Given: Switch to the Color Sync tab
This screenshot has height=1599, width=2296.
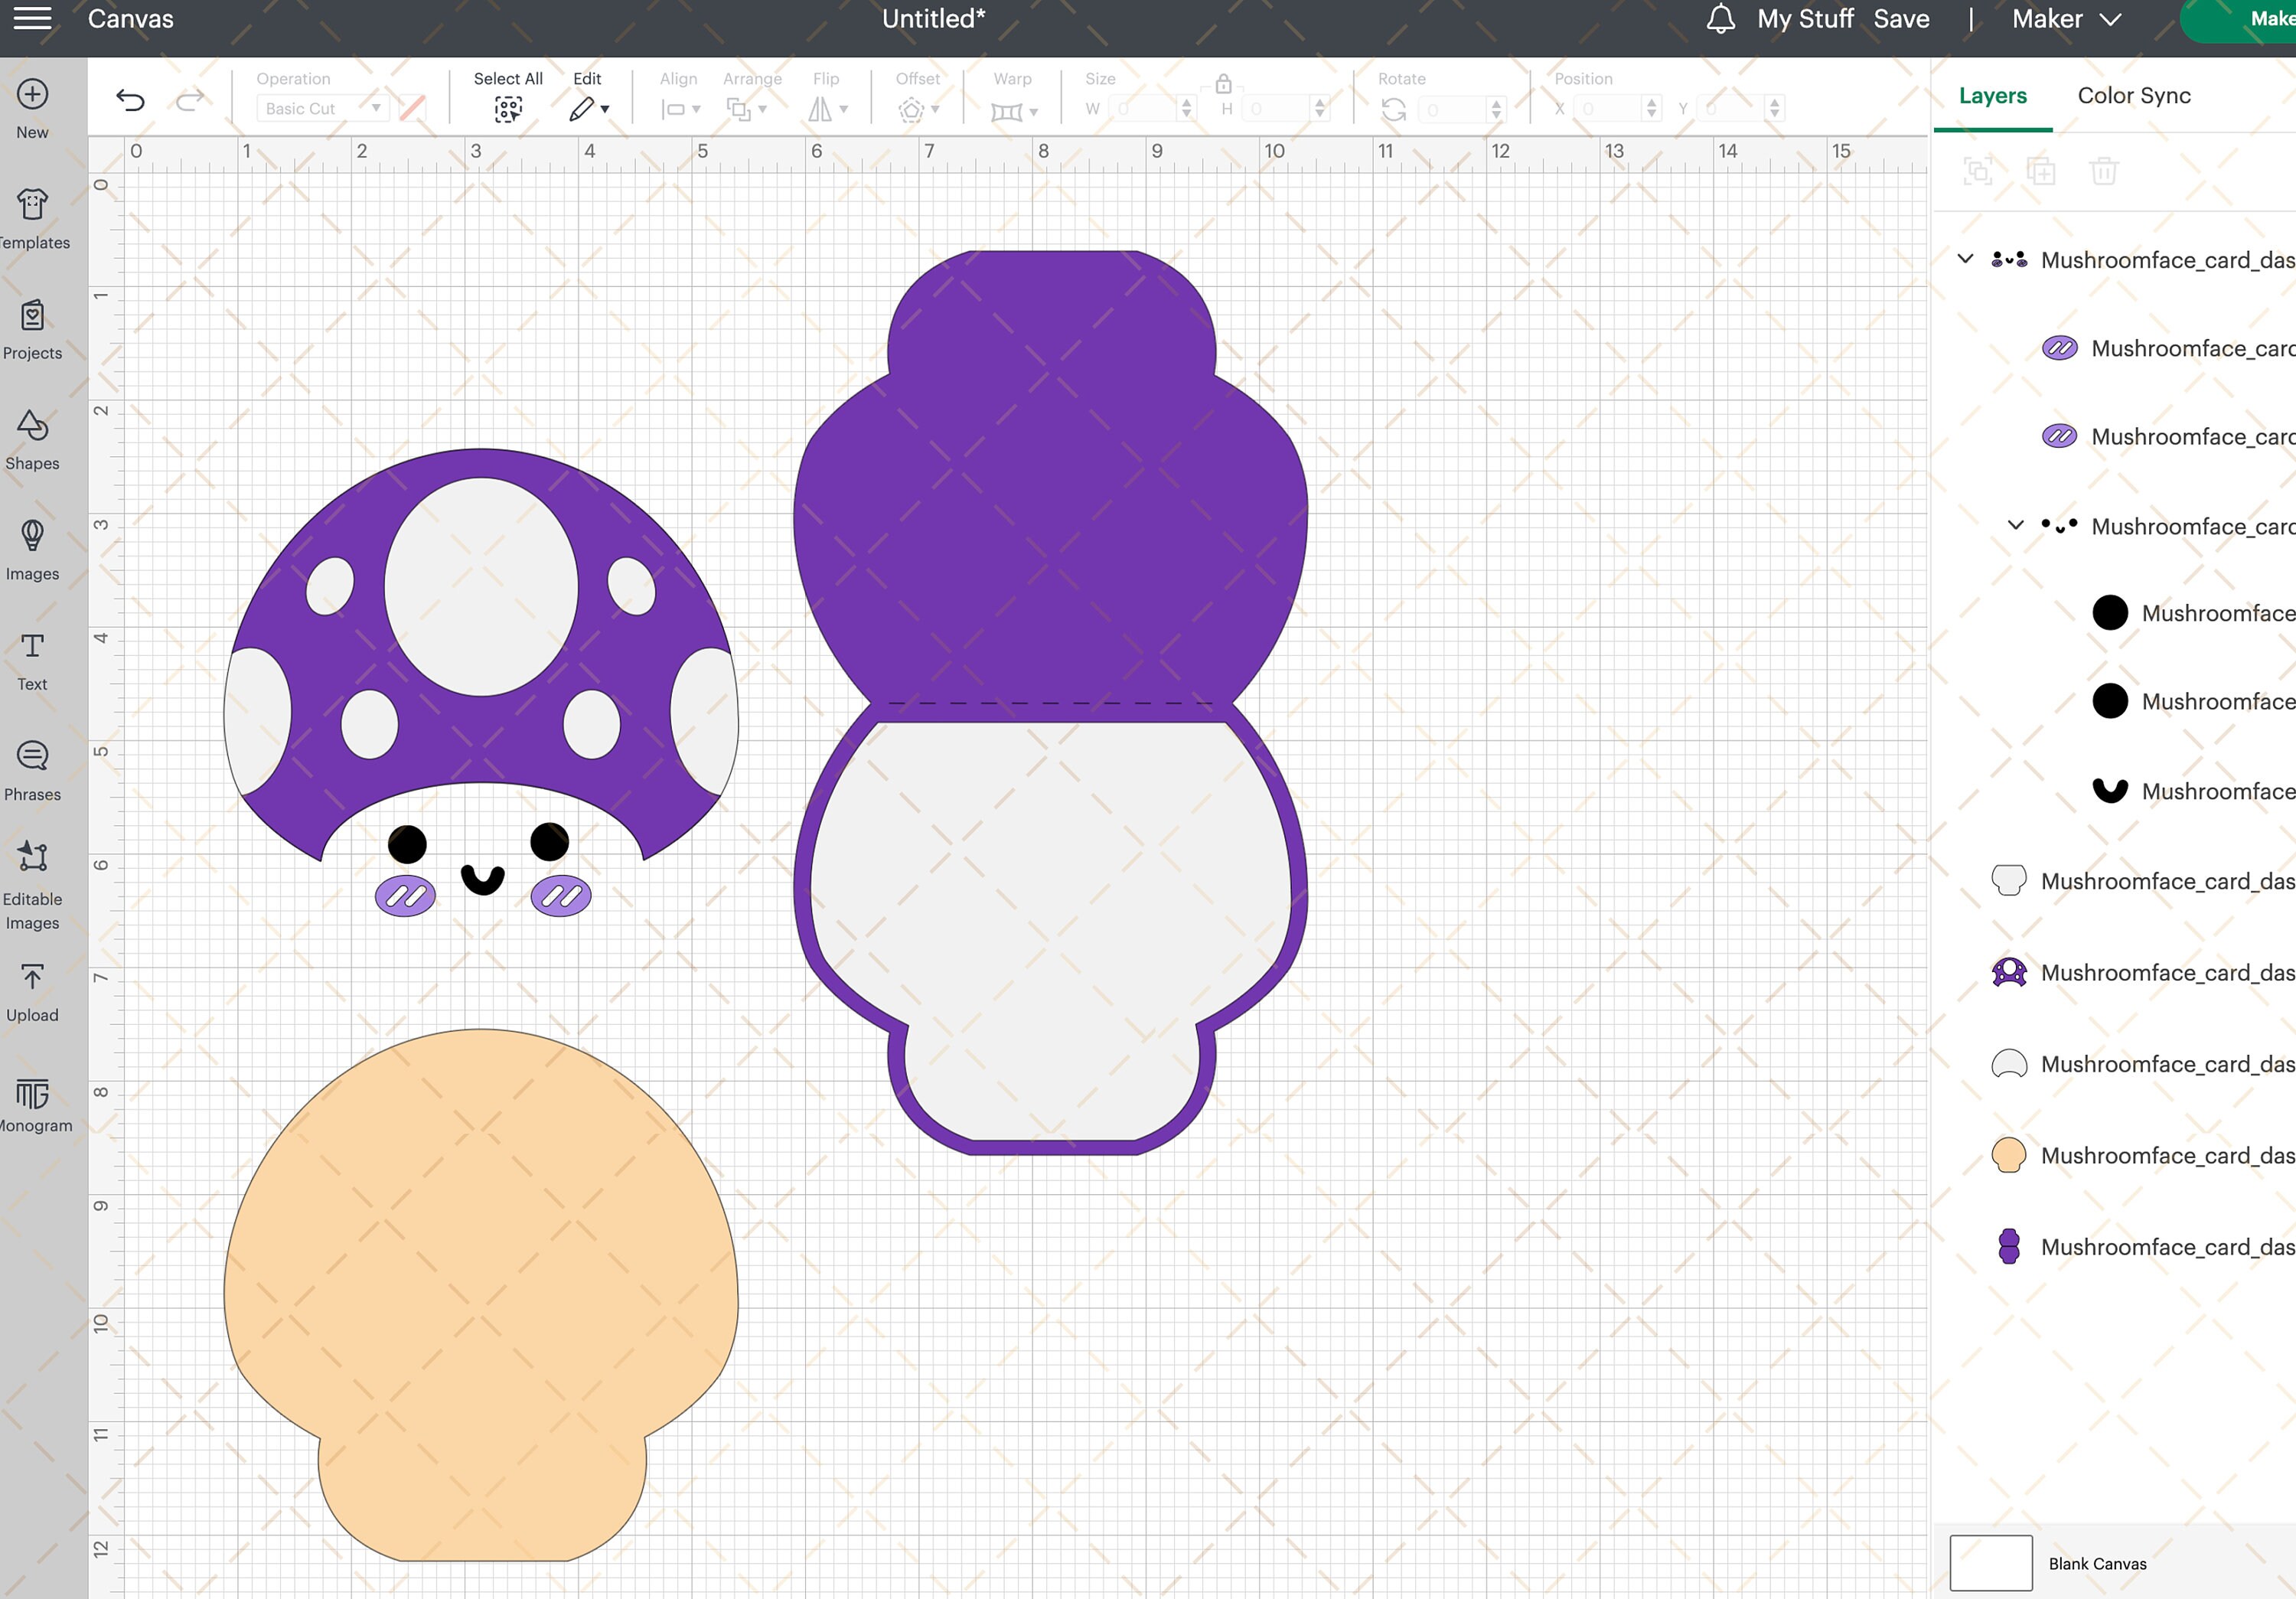Looking at the screenshot, I should point(2133,95).
